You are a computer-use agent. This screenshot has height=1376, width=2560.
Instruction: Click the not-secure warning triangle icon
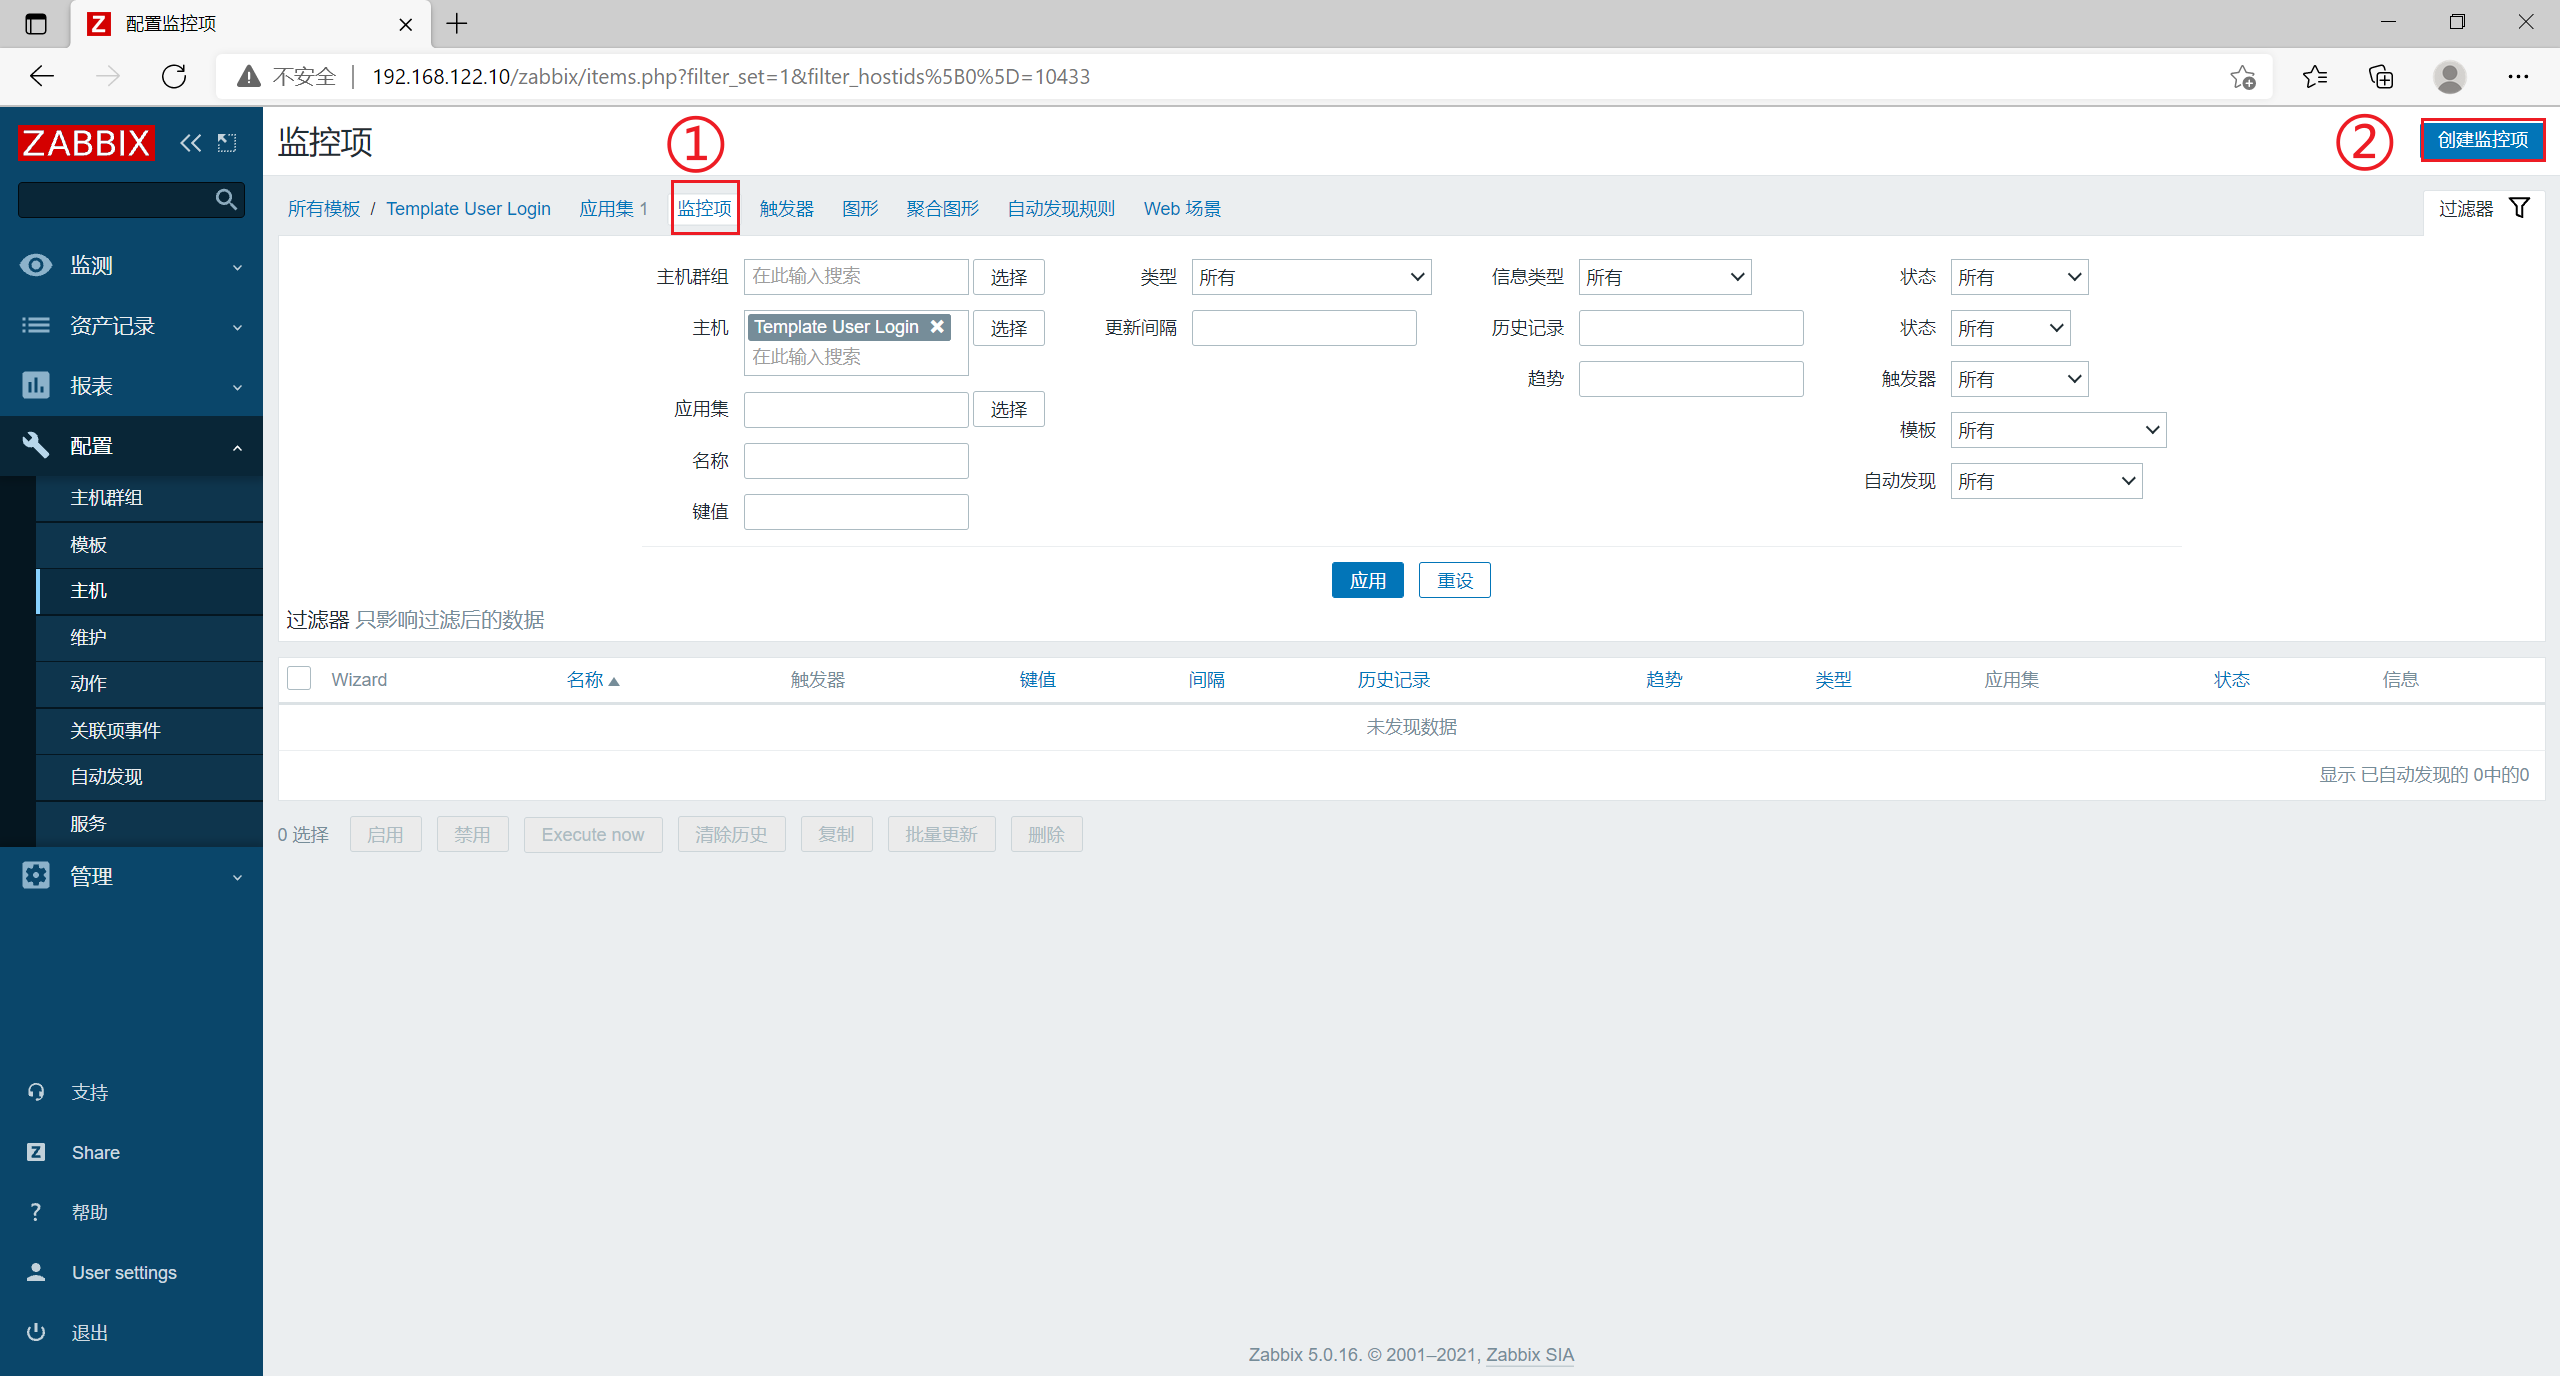249,76
